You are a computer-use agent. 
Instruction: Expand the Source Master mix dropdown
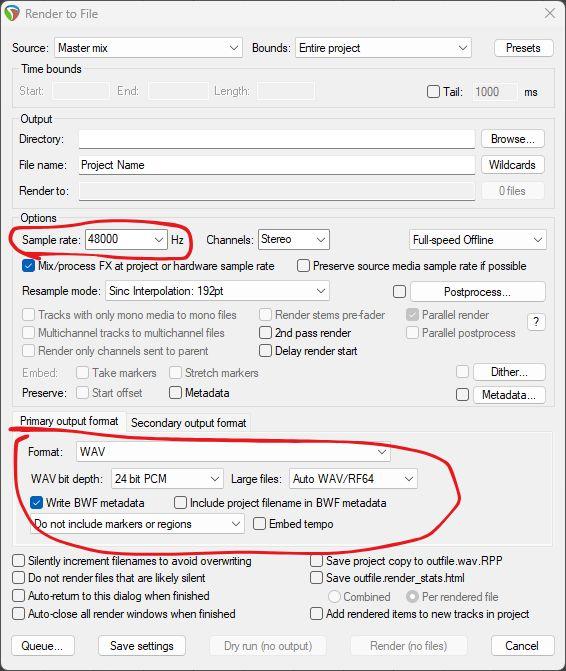(148, 48)
